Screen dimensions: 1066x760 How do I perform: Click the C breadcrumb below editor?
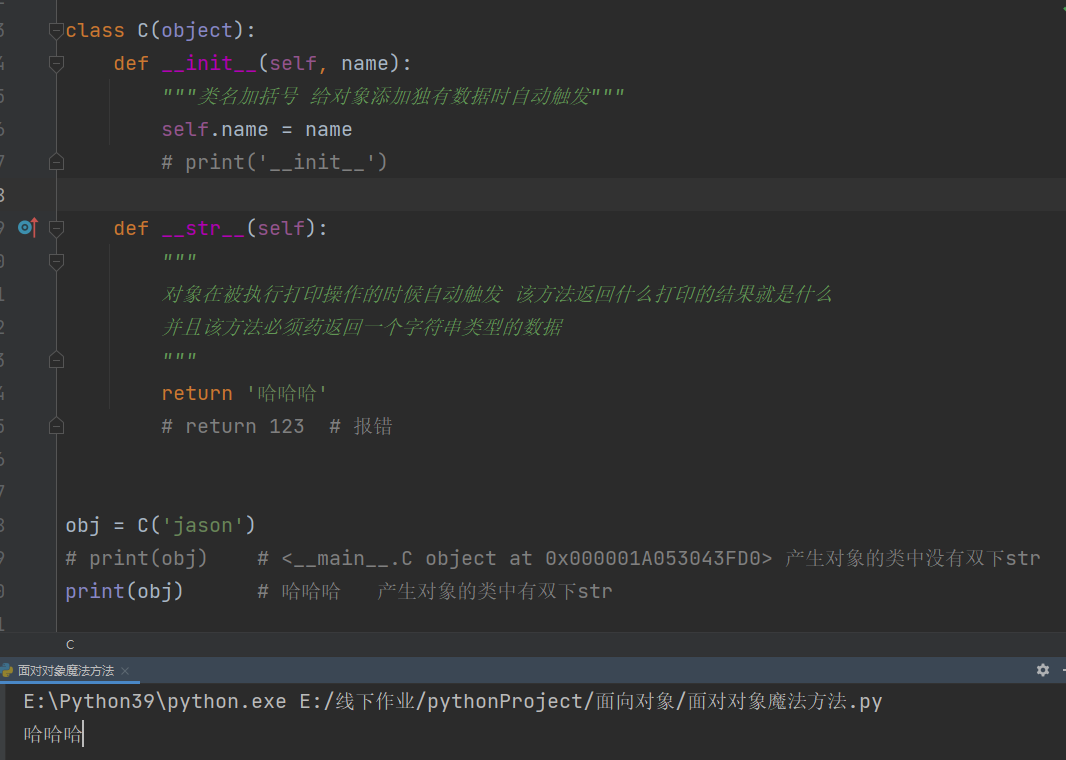pos(70,644)
